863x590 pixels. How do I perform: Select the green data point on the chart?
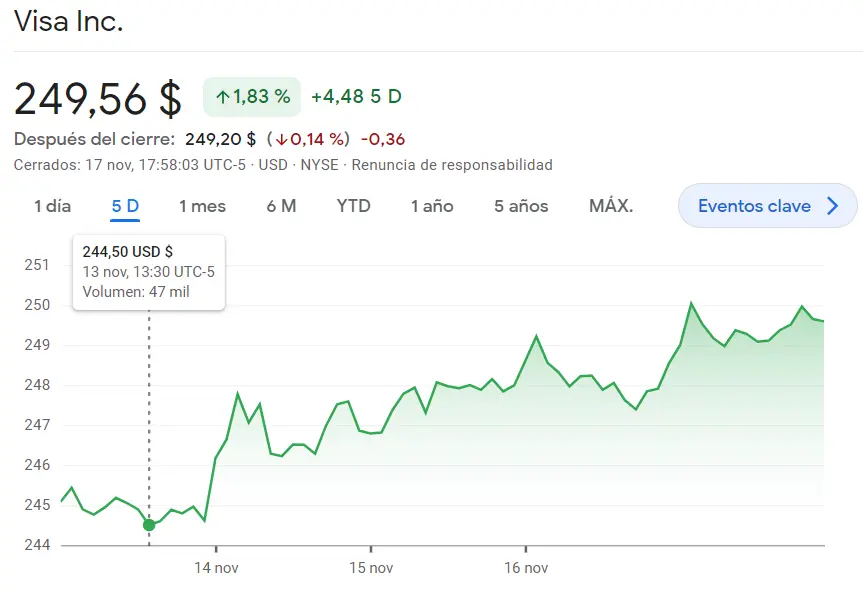tap(148, 524)
